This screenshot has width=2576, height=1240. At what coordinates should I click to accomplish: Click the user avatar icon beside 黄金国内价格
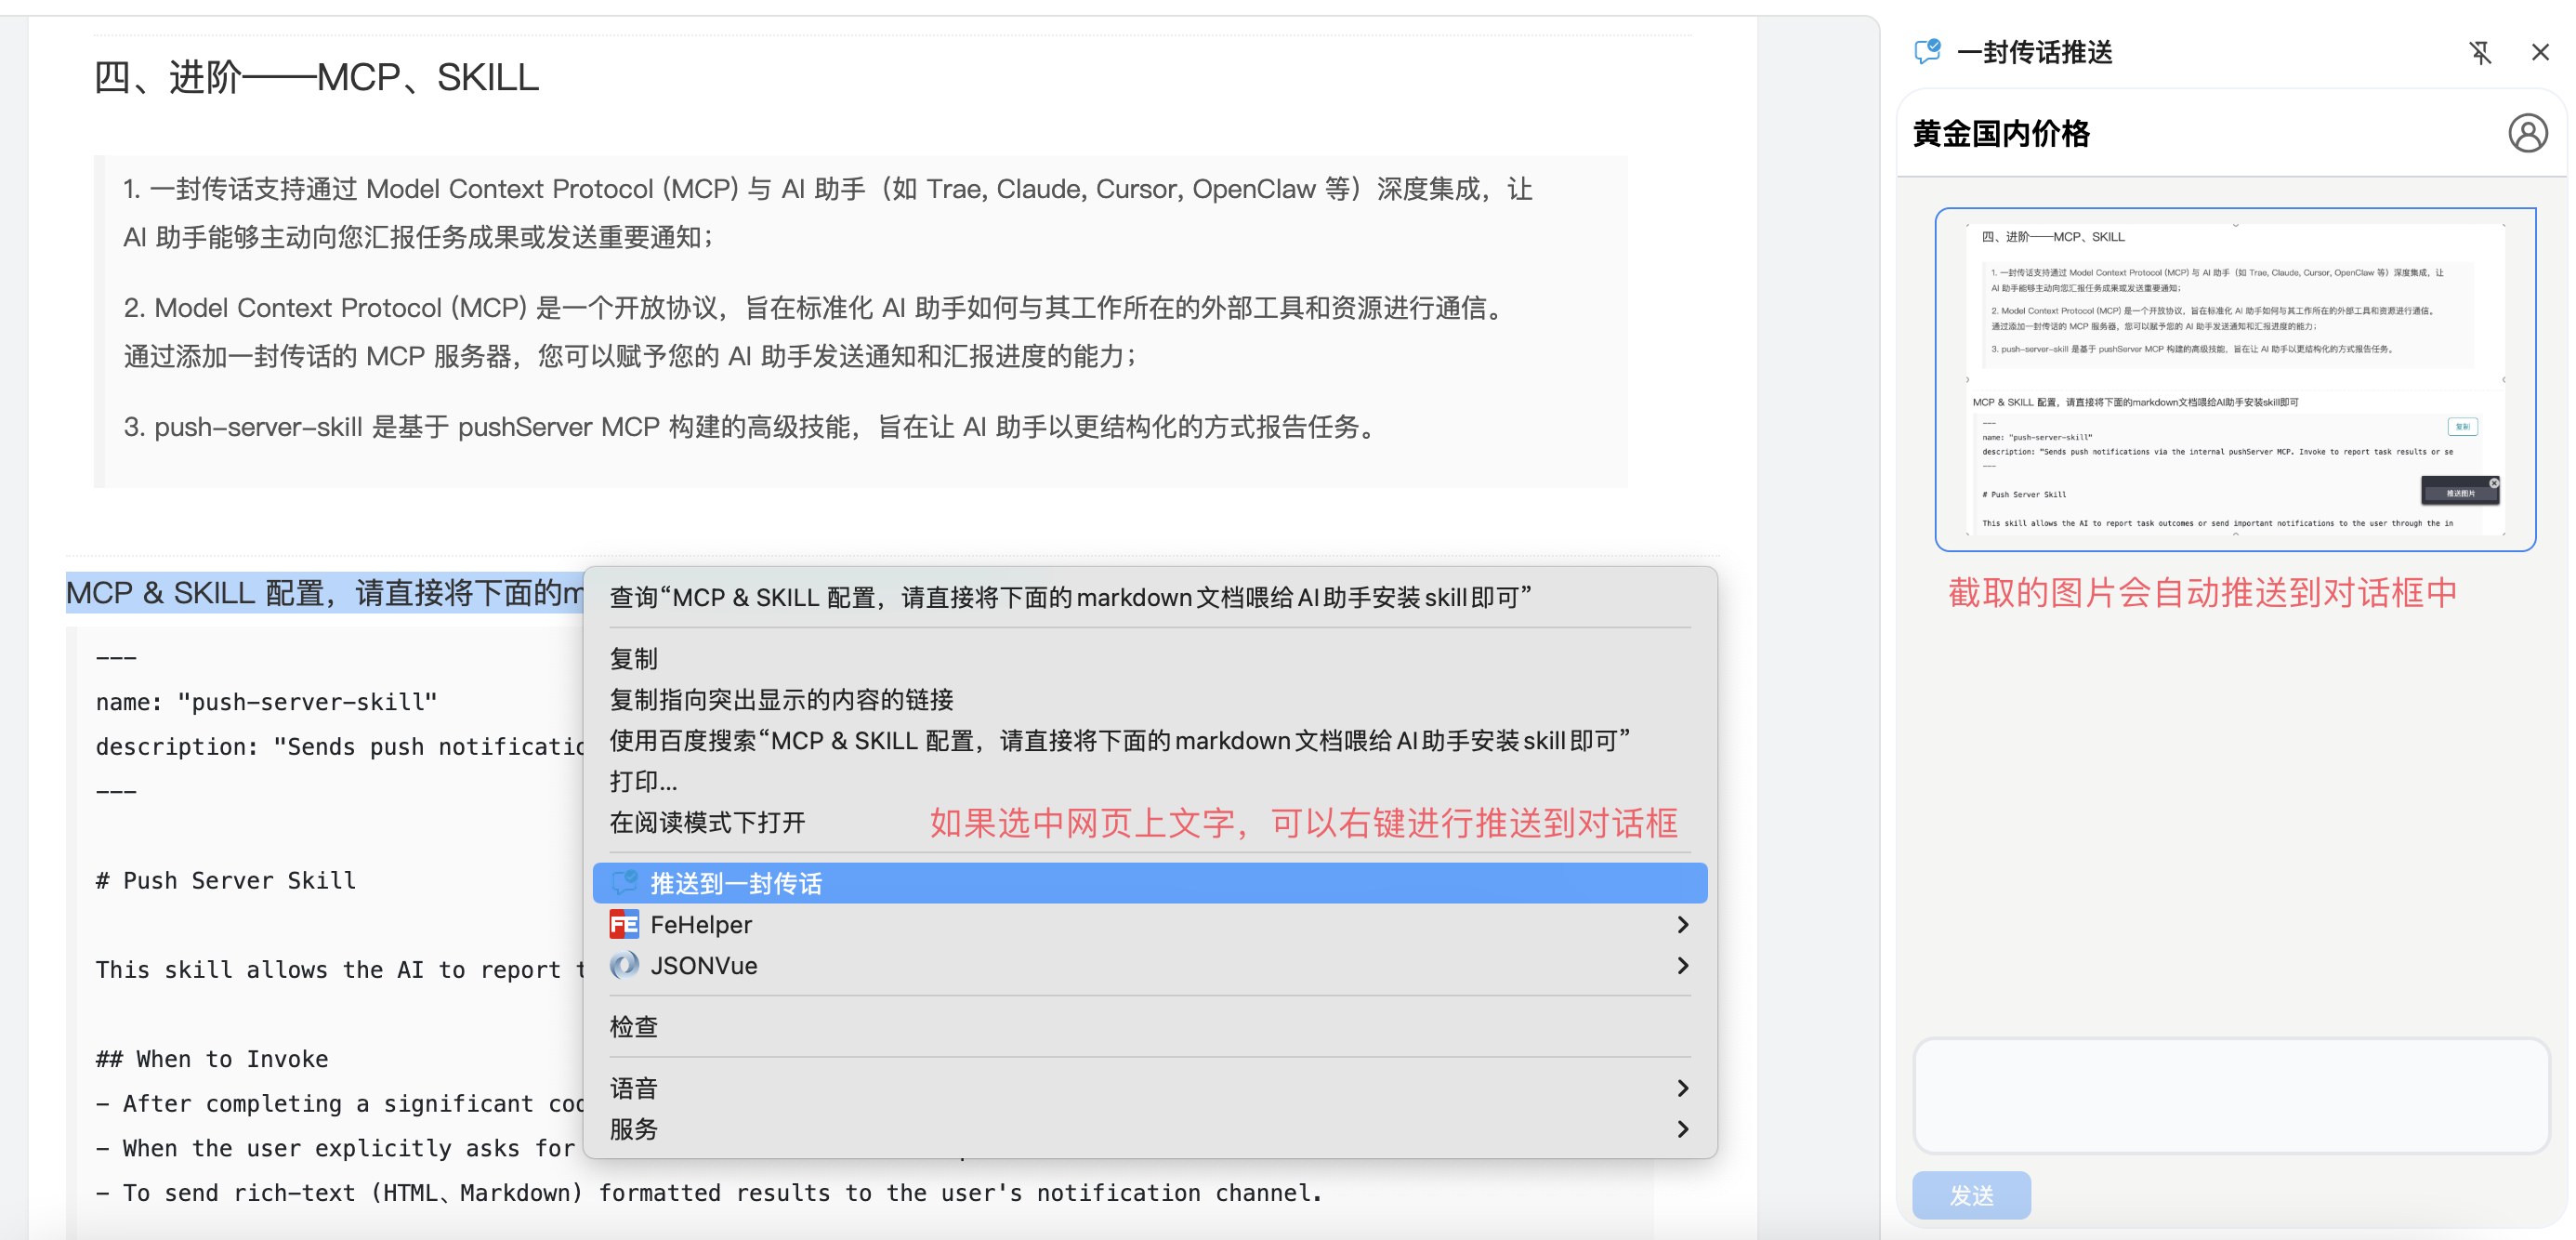[2527, 131]
